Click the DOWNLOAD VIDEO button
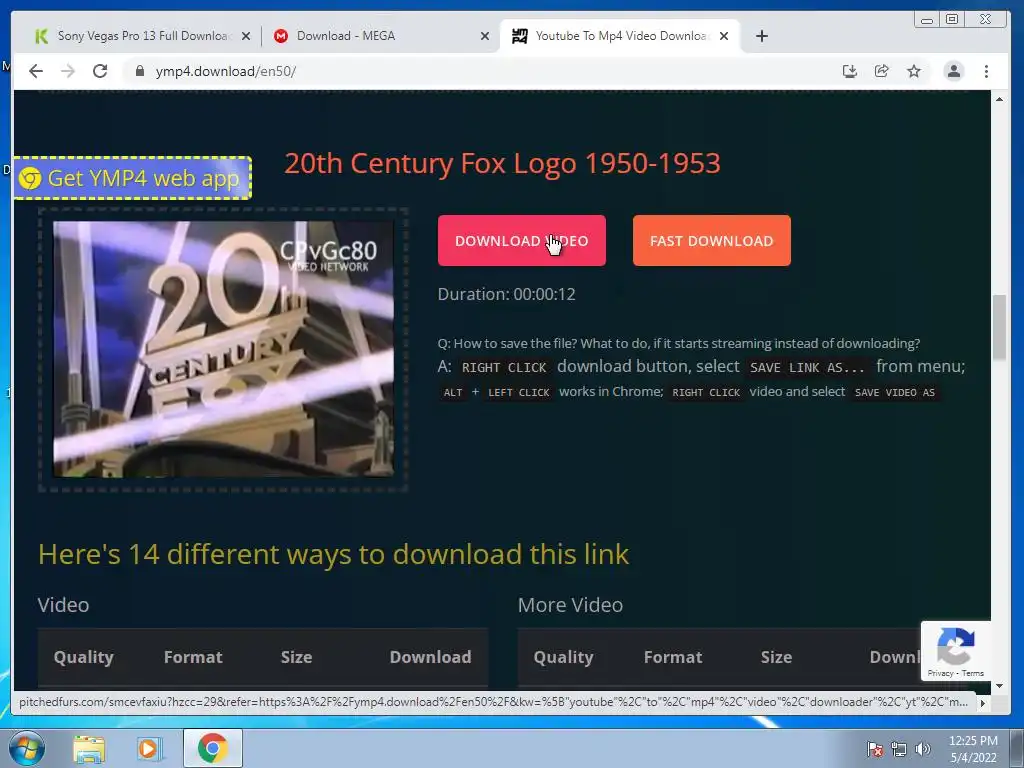This screenshot has width=1024, height=768. (x=522, y=240)
